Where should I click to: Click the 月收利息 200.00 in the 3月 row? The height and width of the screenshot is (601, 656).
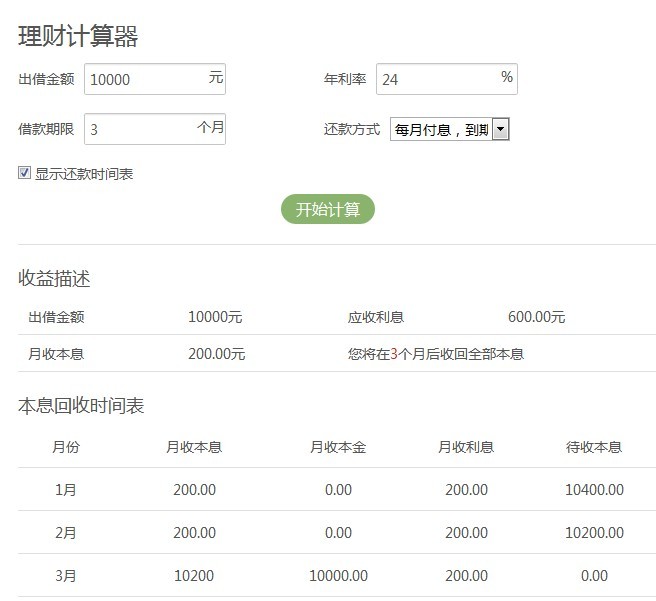tap(466, 576)
